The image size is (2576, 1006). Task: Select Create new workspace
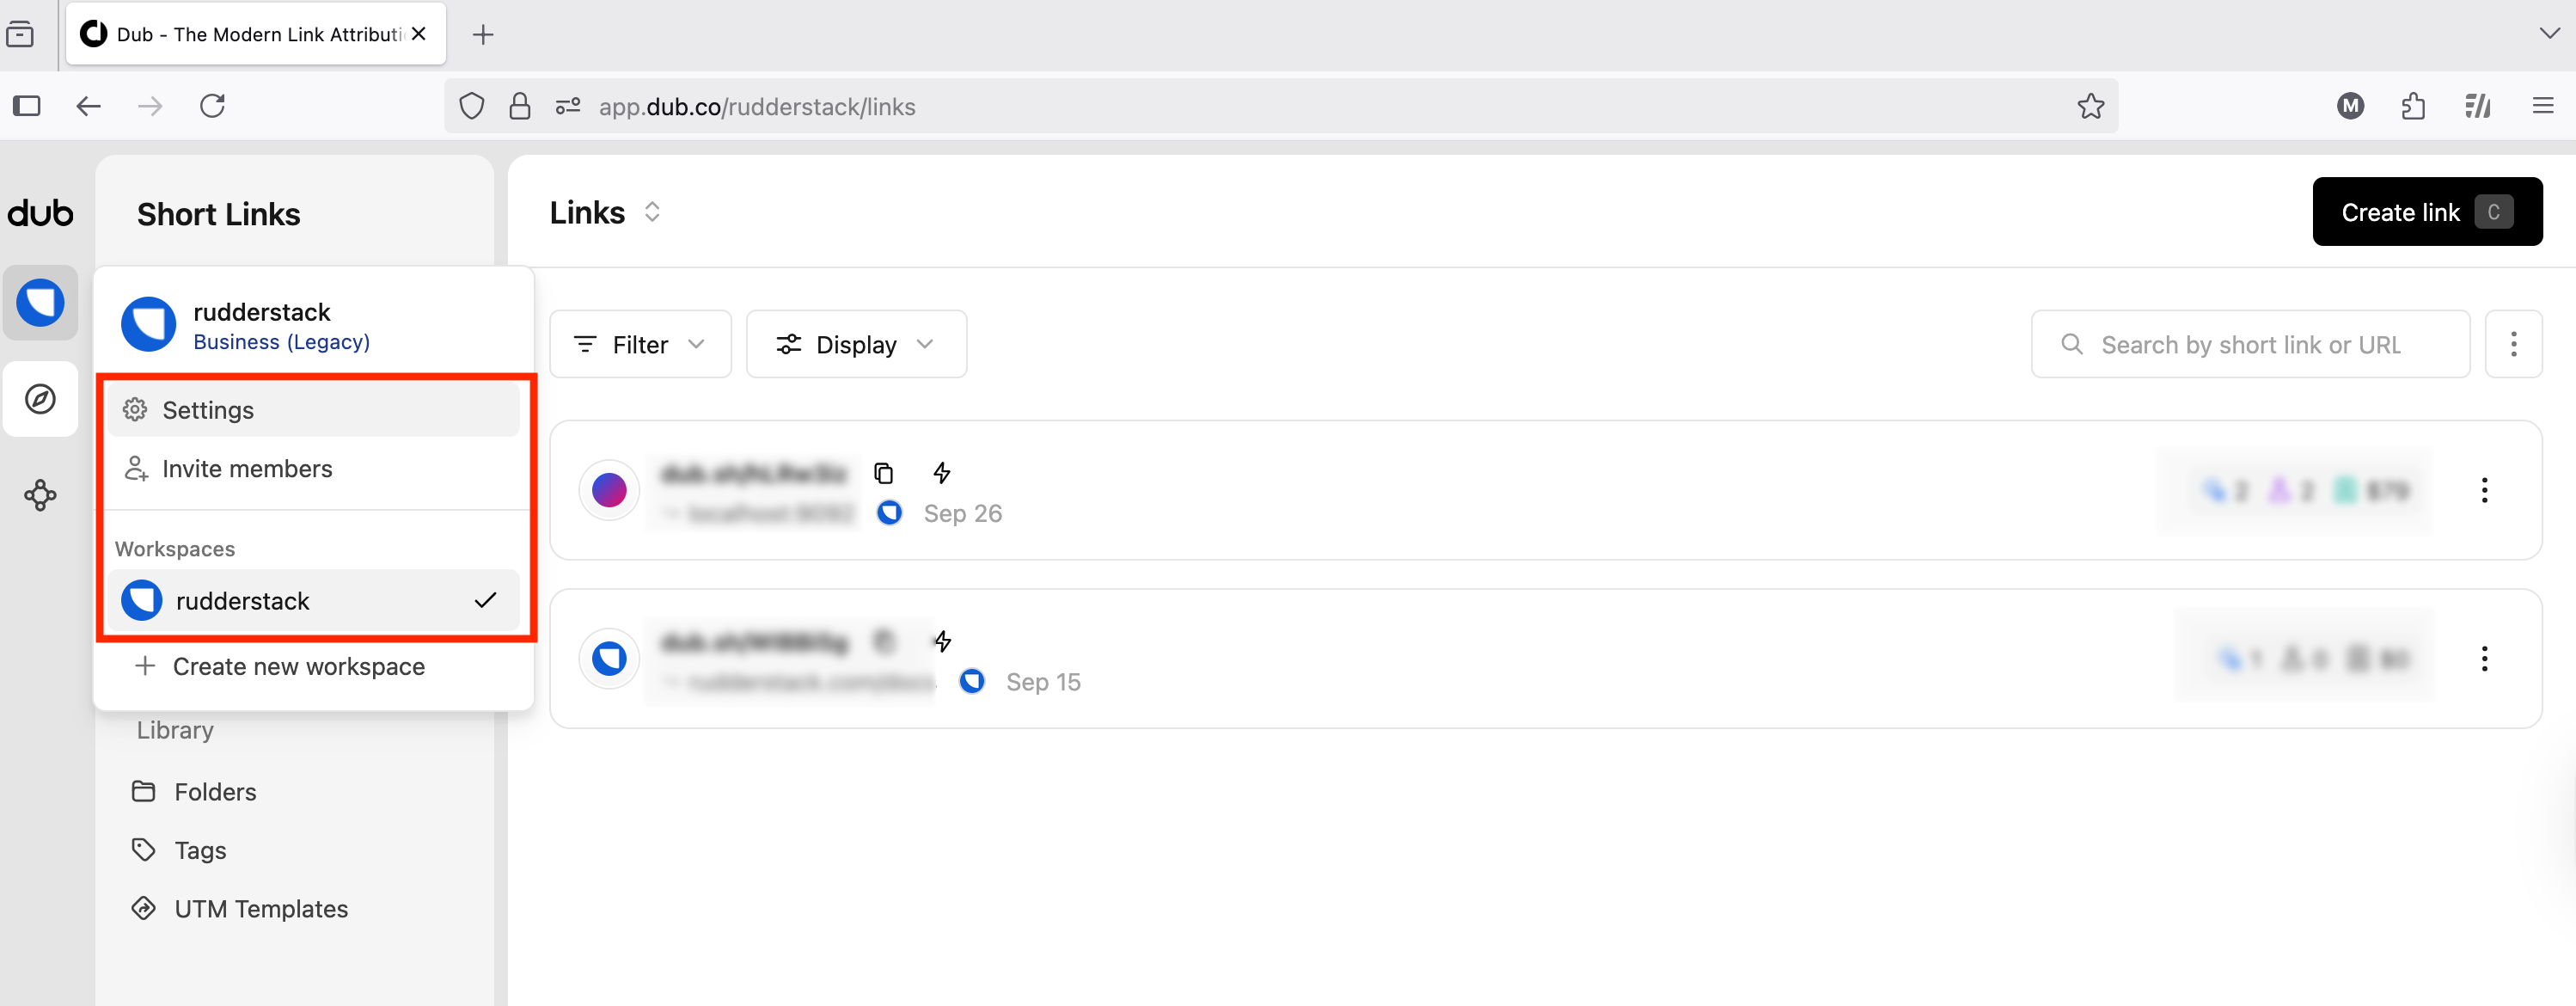[298, 666]
